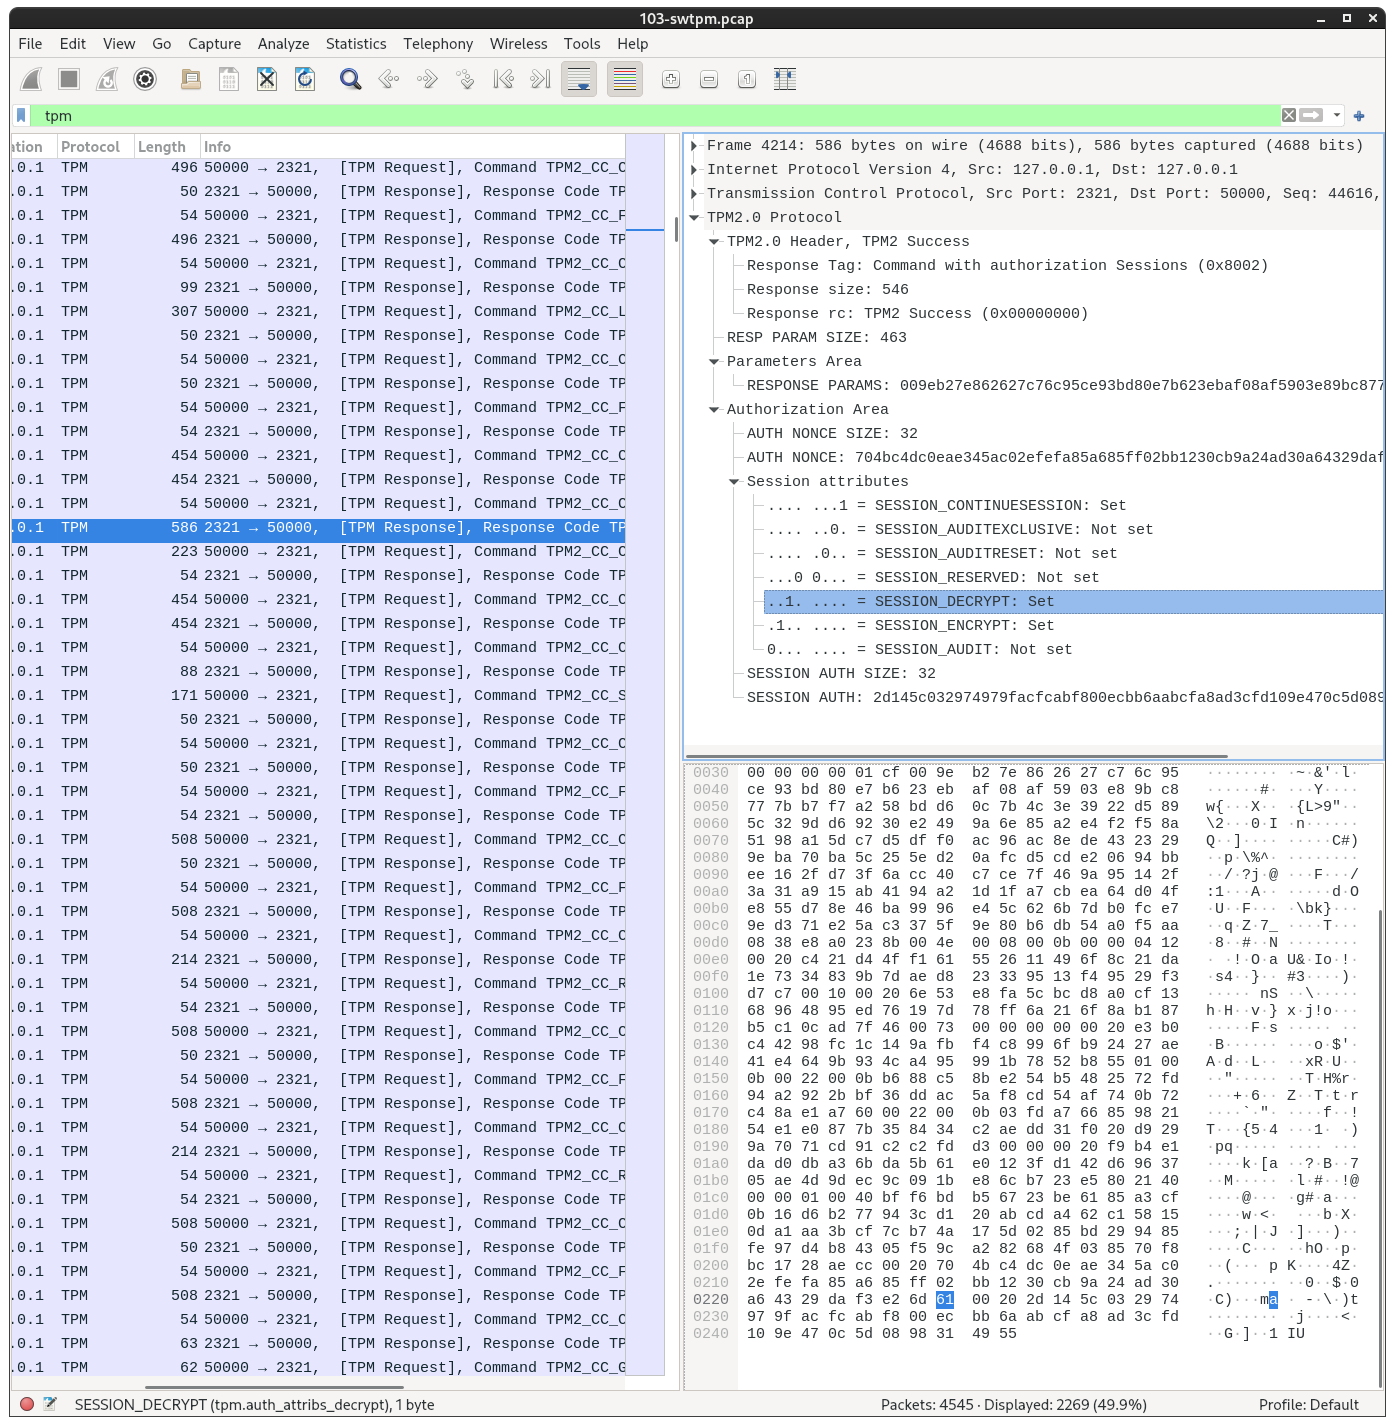Image resolution: width=1395 pixels, height=1426 pixels.
Task: Toggle packet colorization button
Action: pyautogui.click(x=625, y=79)
